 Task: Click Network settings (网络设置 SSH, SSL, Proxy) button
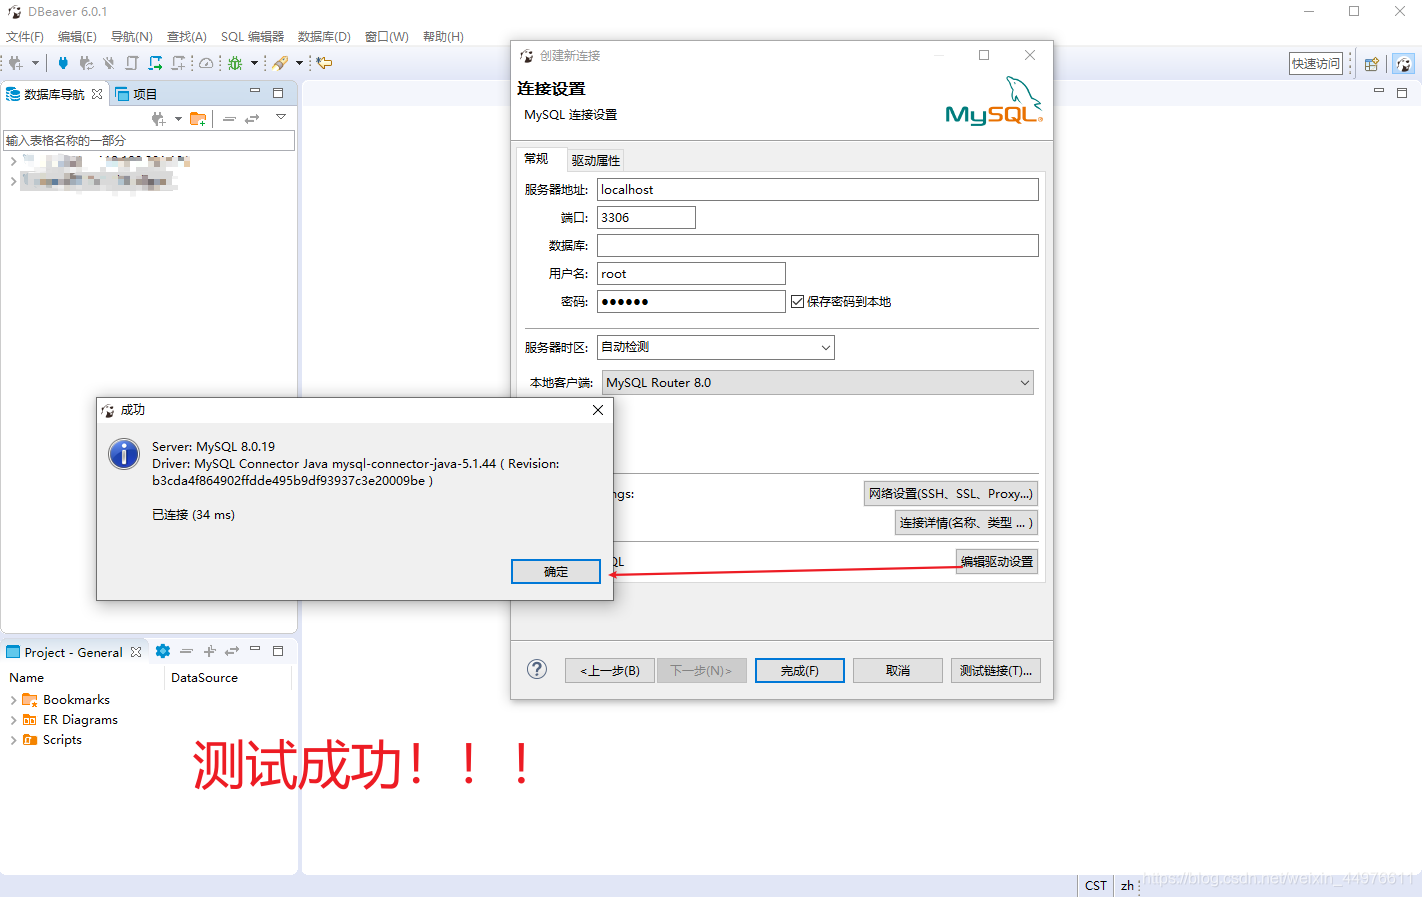pyautogui.click(x=951, y=494)
